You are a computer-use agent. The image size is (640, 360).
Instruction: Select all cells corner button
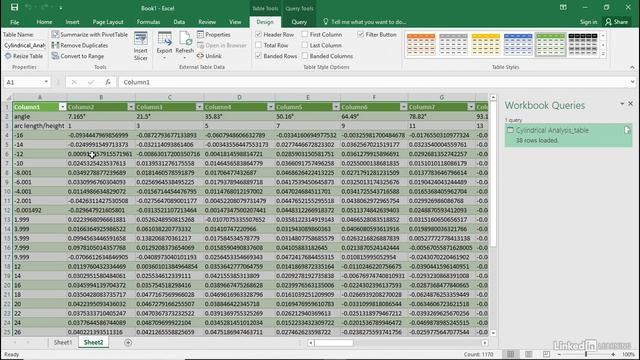(8, 97)
